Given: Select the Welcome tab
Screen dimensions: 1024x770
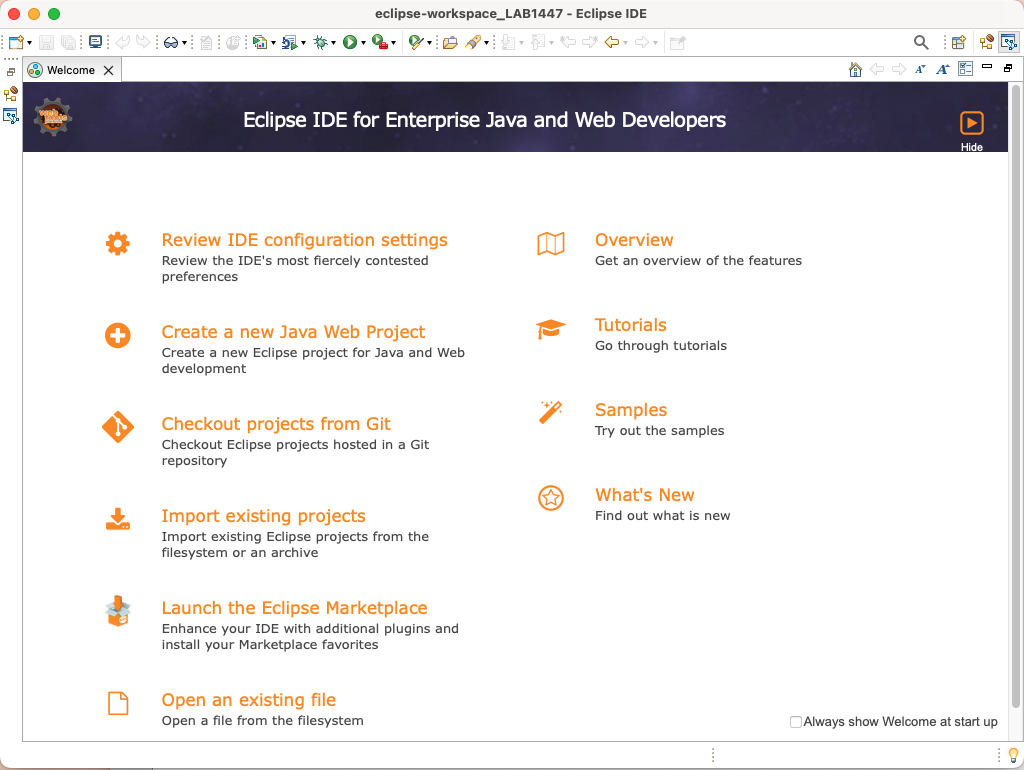Looking at the screenshot, I should click(x=71, y=70).
